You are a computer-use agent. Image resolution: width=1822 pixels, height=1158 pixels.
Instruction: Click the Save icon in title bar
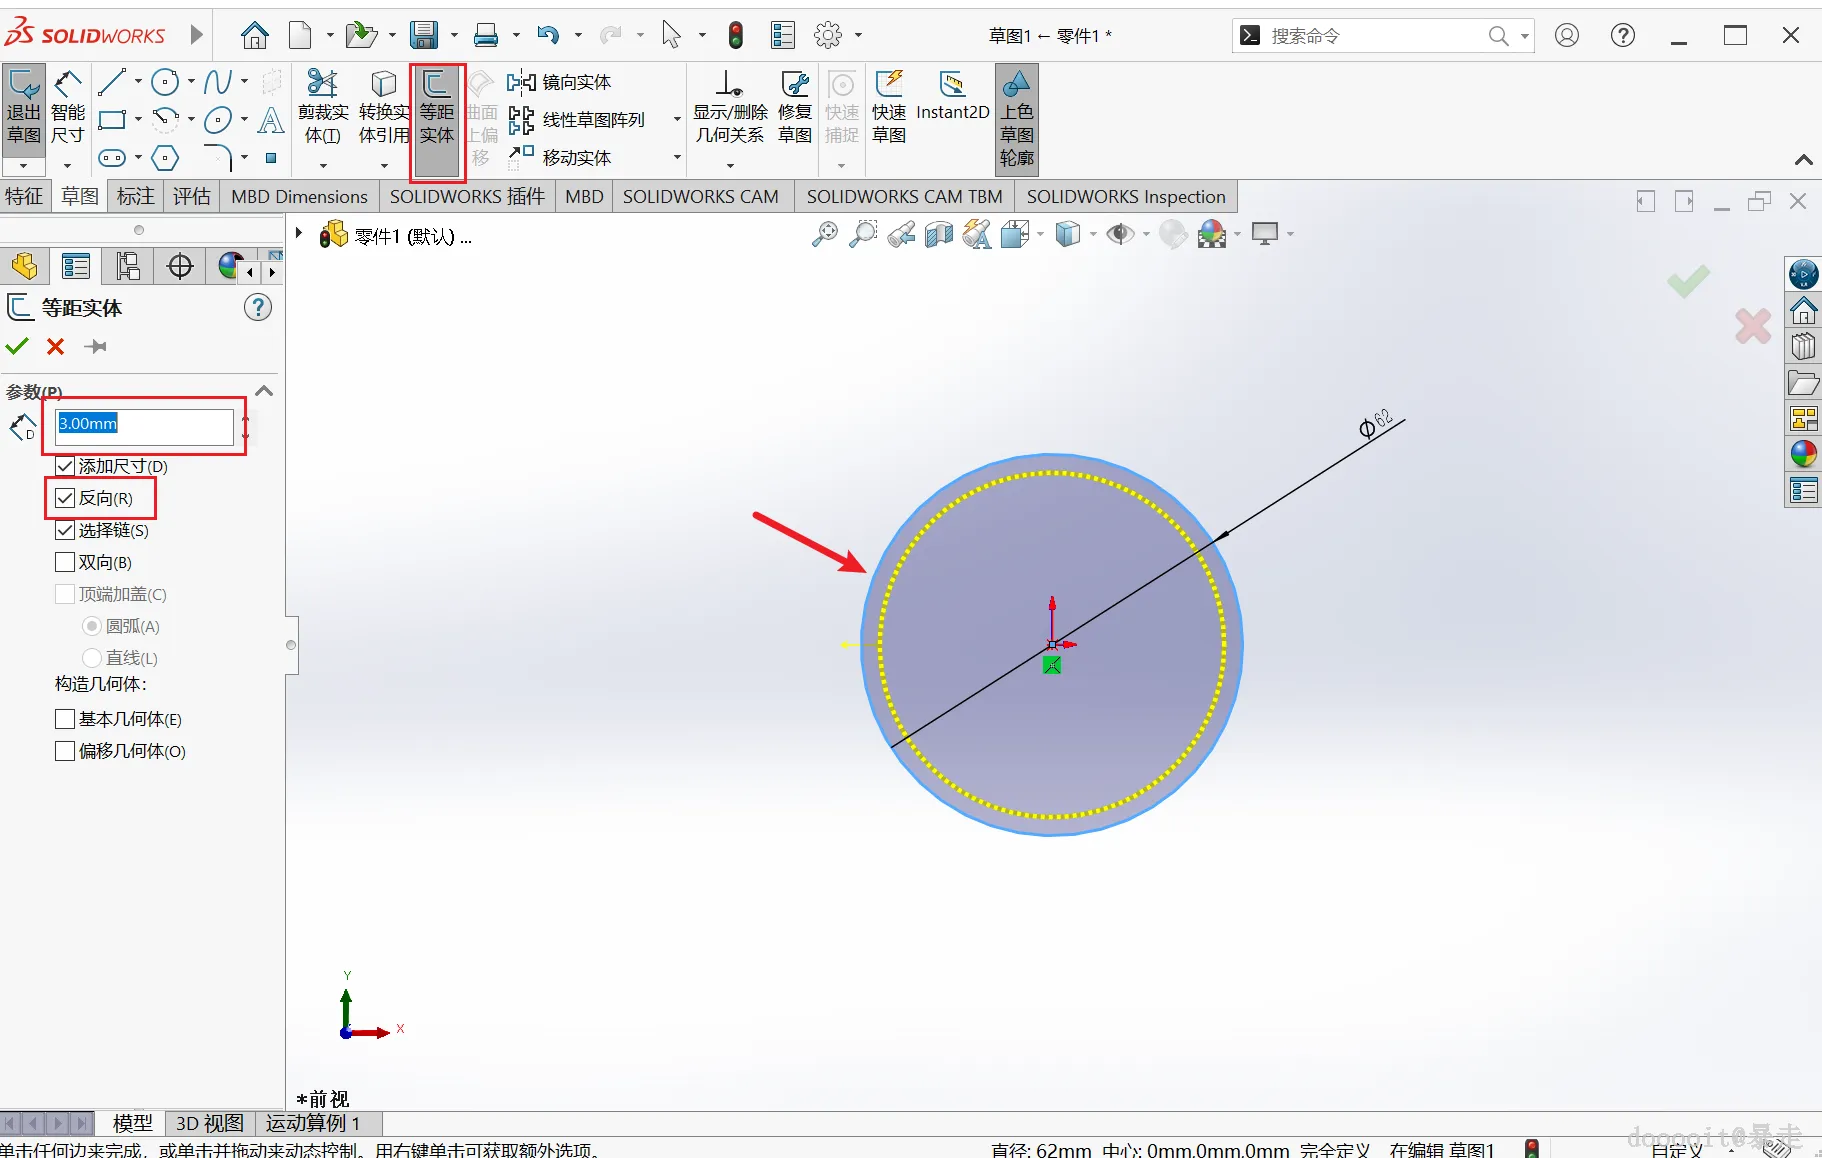(424, 36)
